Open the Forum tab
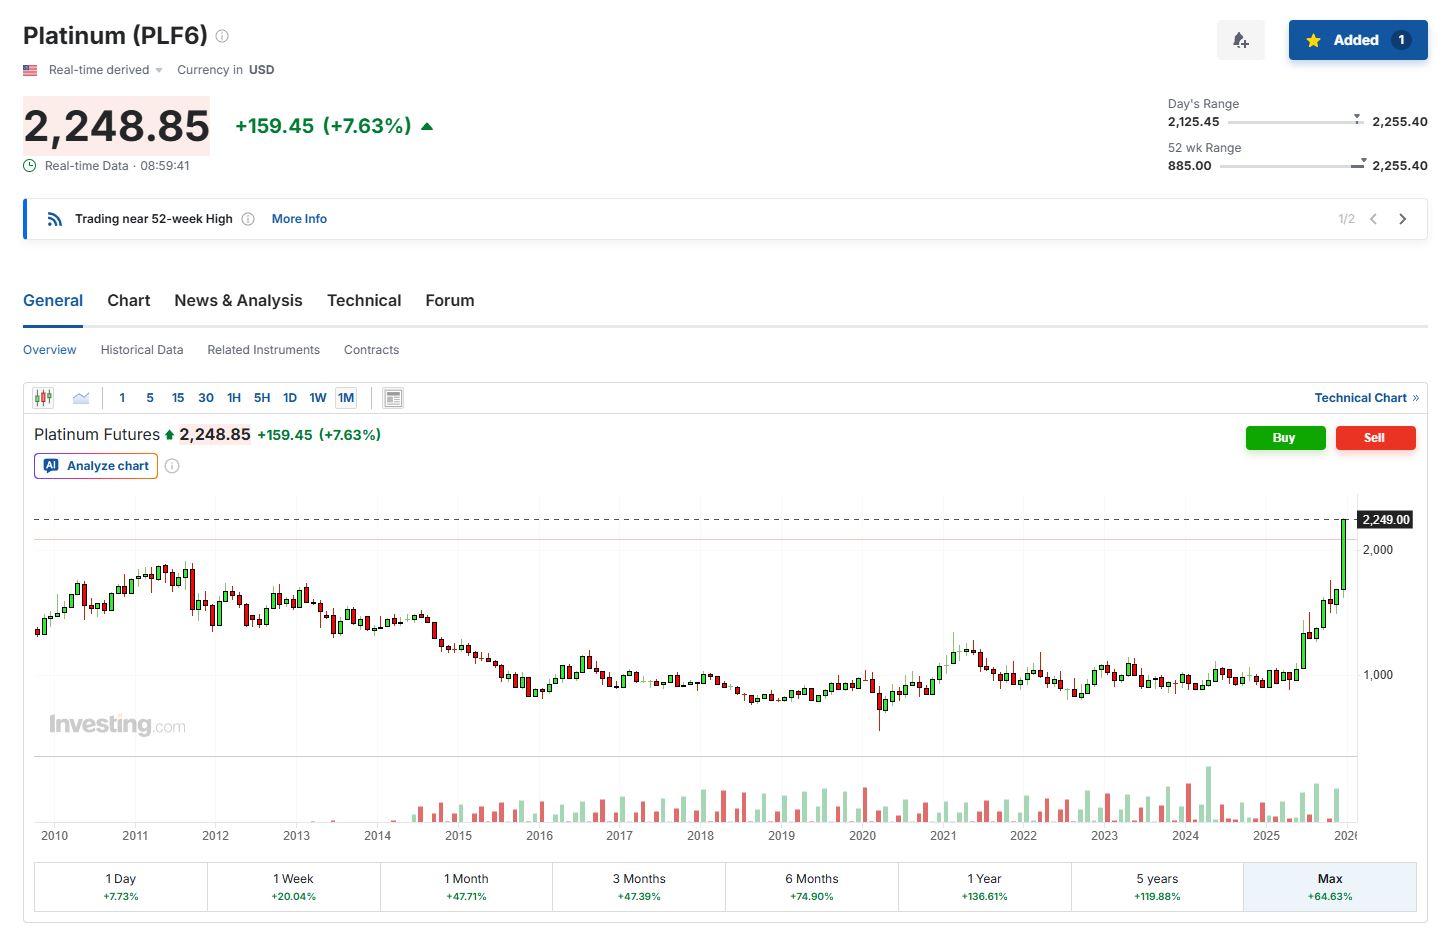1446x936 pixels. point(450,300)
